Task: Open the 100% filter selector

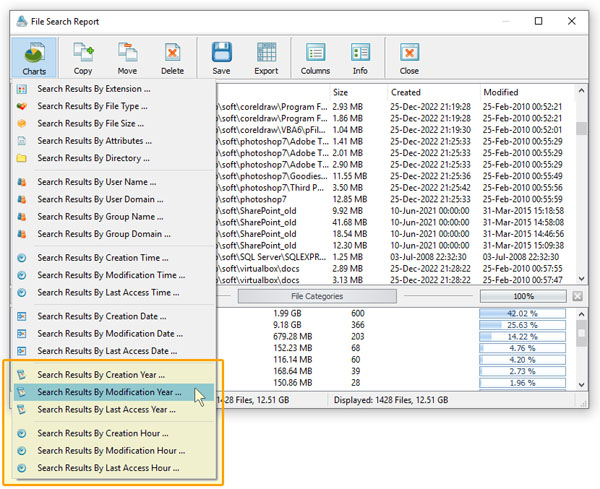Action: coord(523,296)
